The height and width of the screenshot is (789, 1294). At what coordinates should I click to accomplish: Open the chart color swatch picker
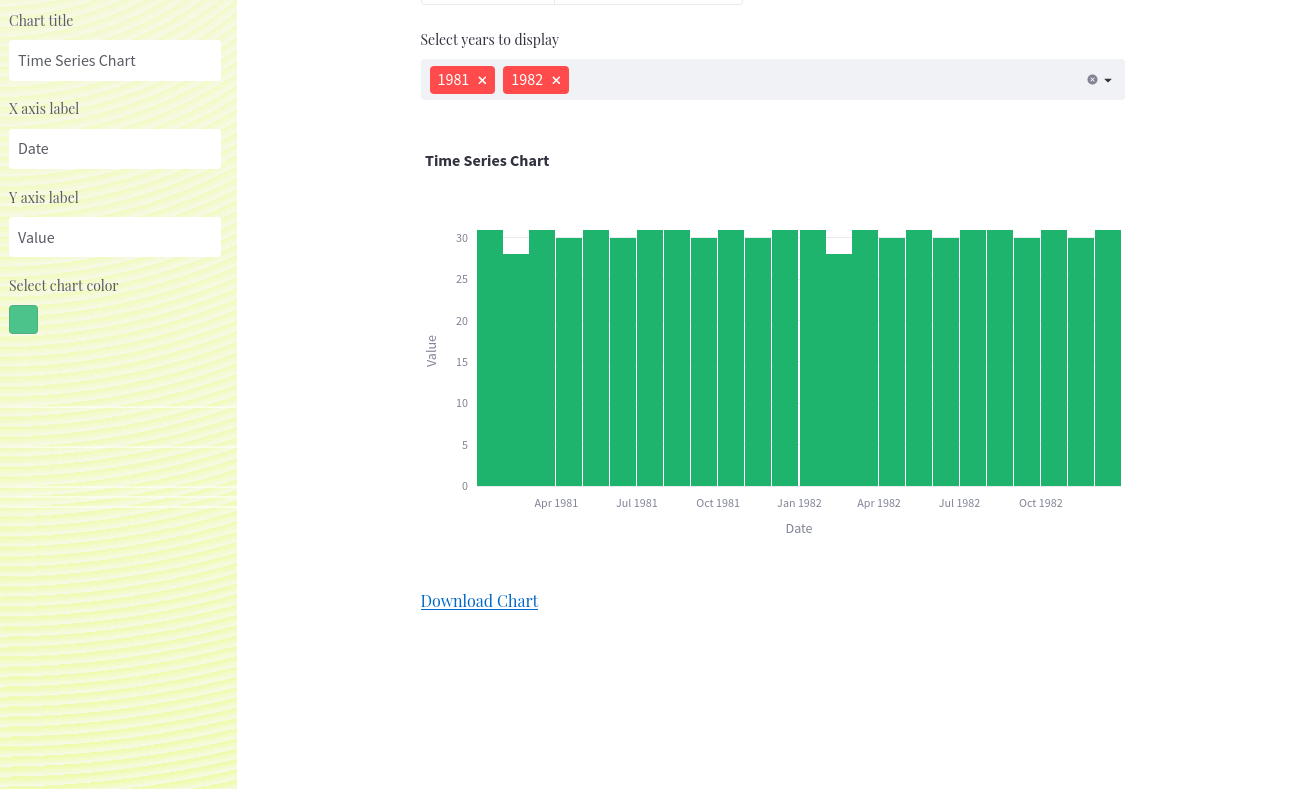(x=23, y=319)
